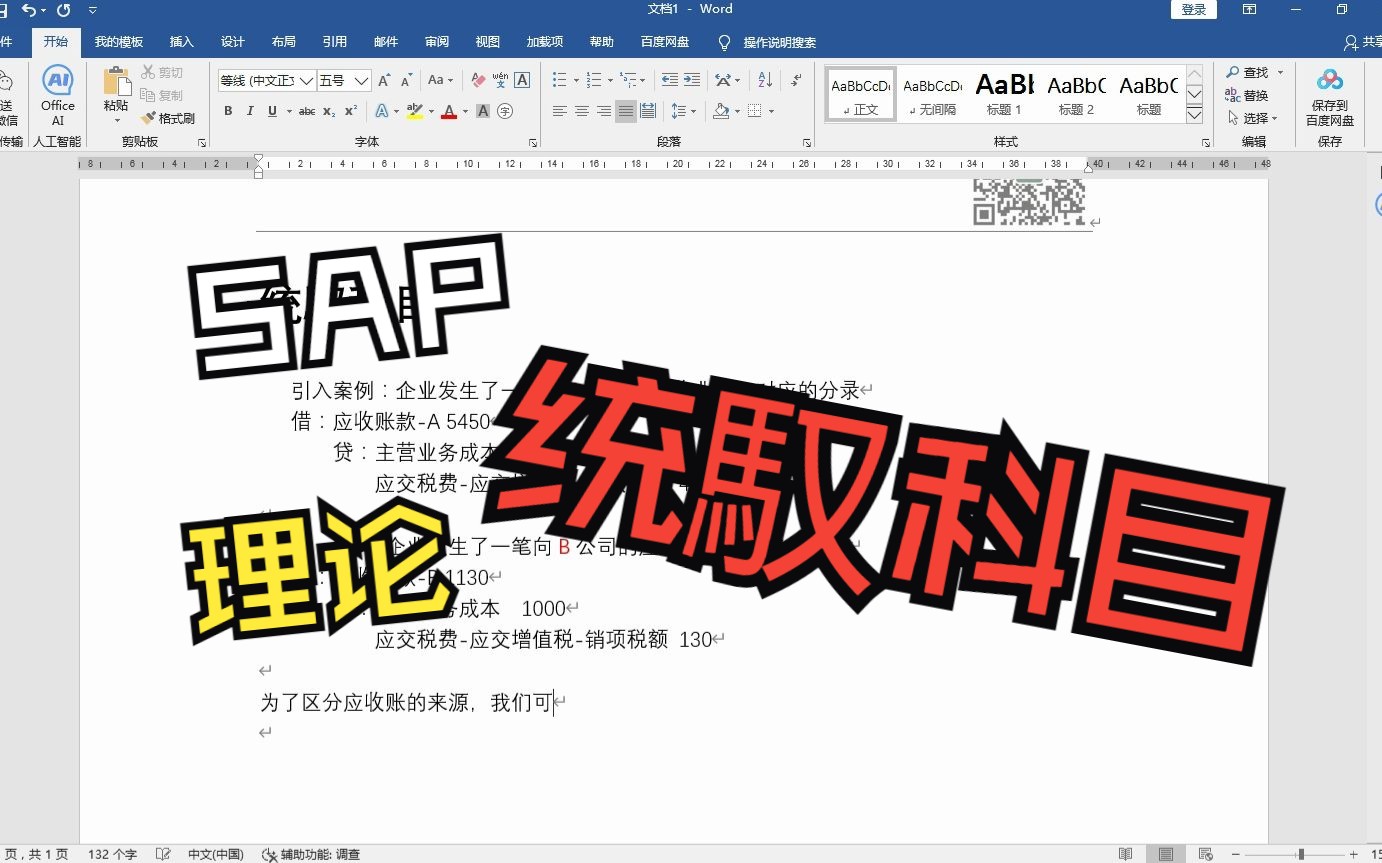Image resolution: width=1382 pixels, height=863 pixels.
Task: Toggle Strikethrough formatting
Action: (307, 111)
